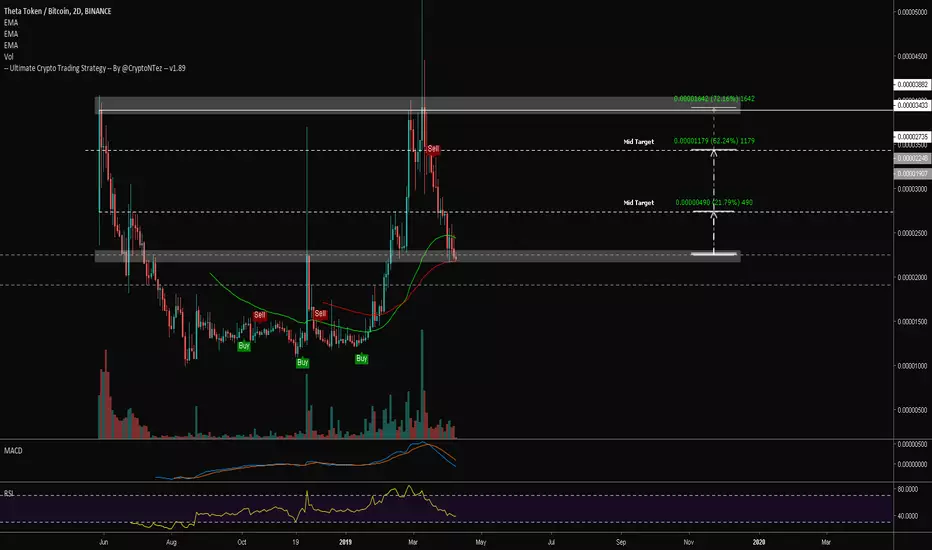This screenshot has width=932, height=550.
Task: Select the Sell marker above the October Buy marker
Action: pyautogui.click(x=260, y=315)
